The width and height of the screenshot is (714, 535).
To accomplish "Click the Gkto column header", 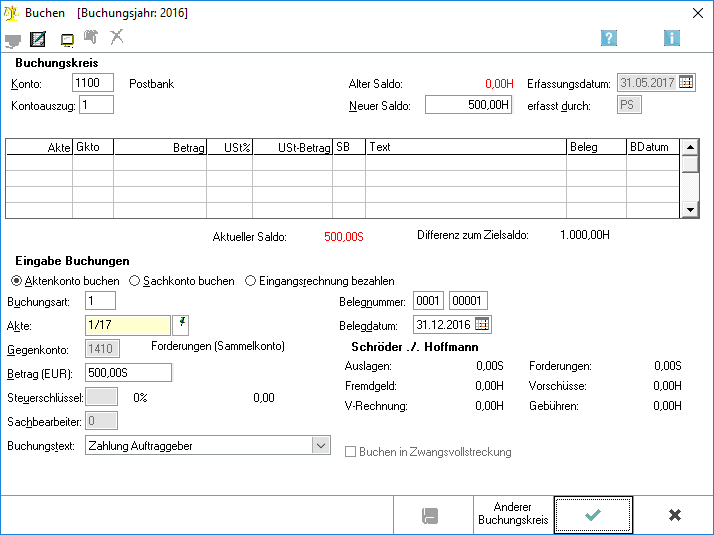I will (x=93, y=147).
